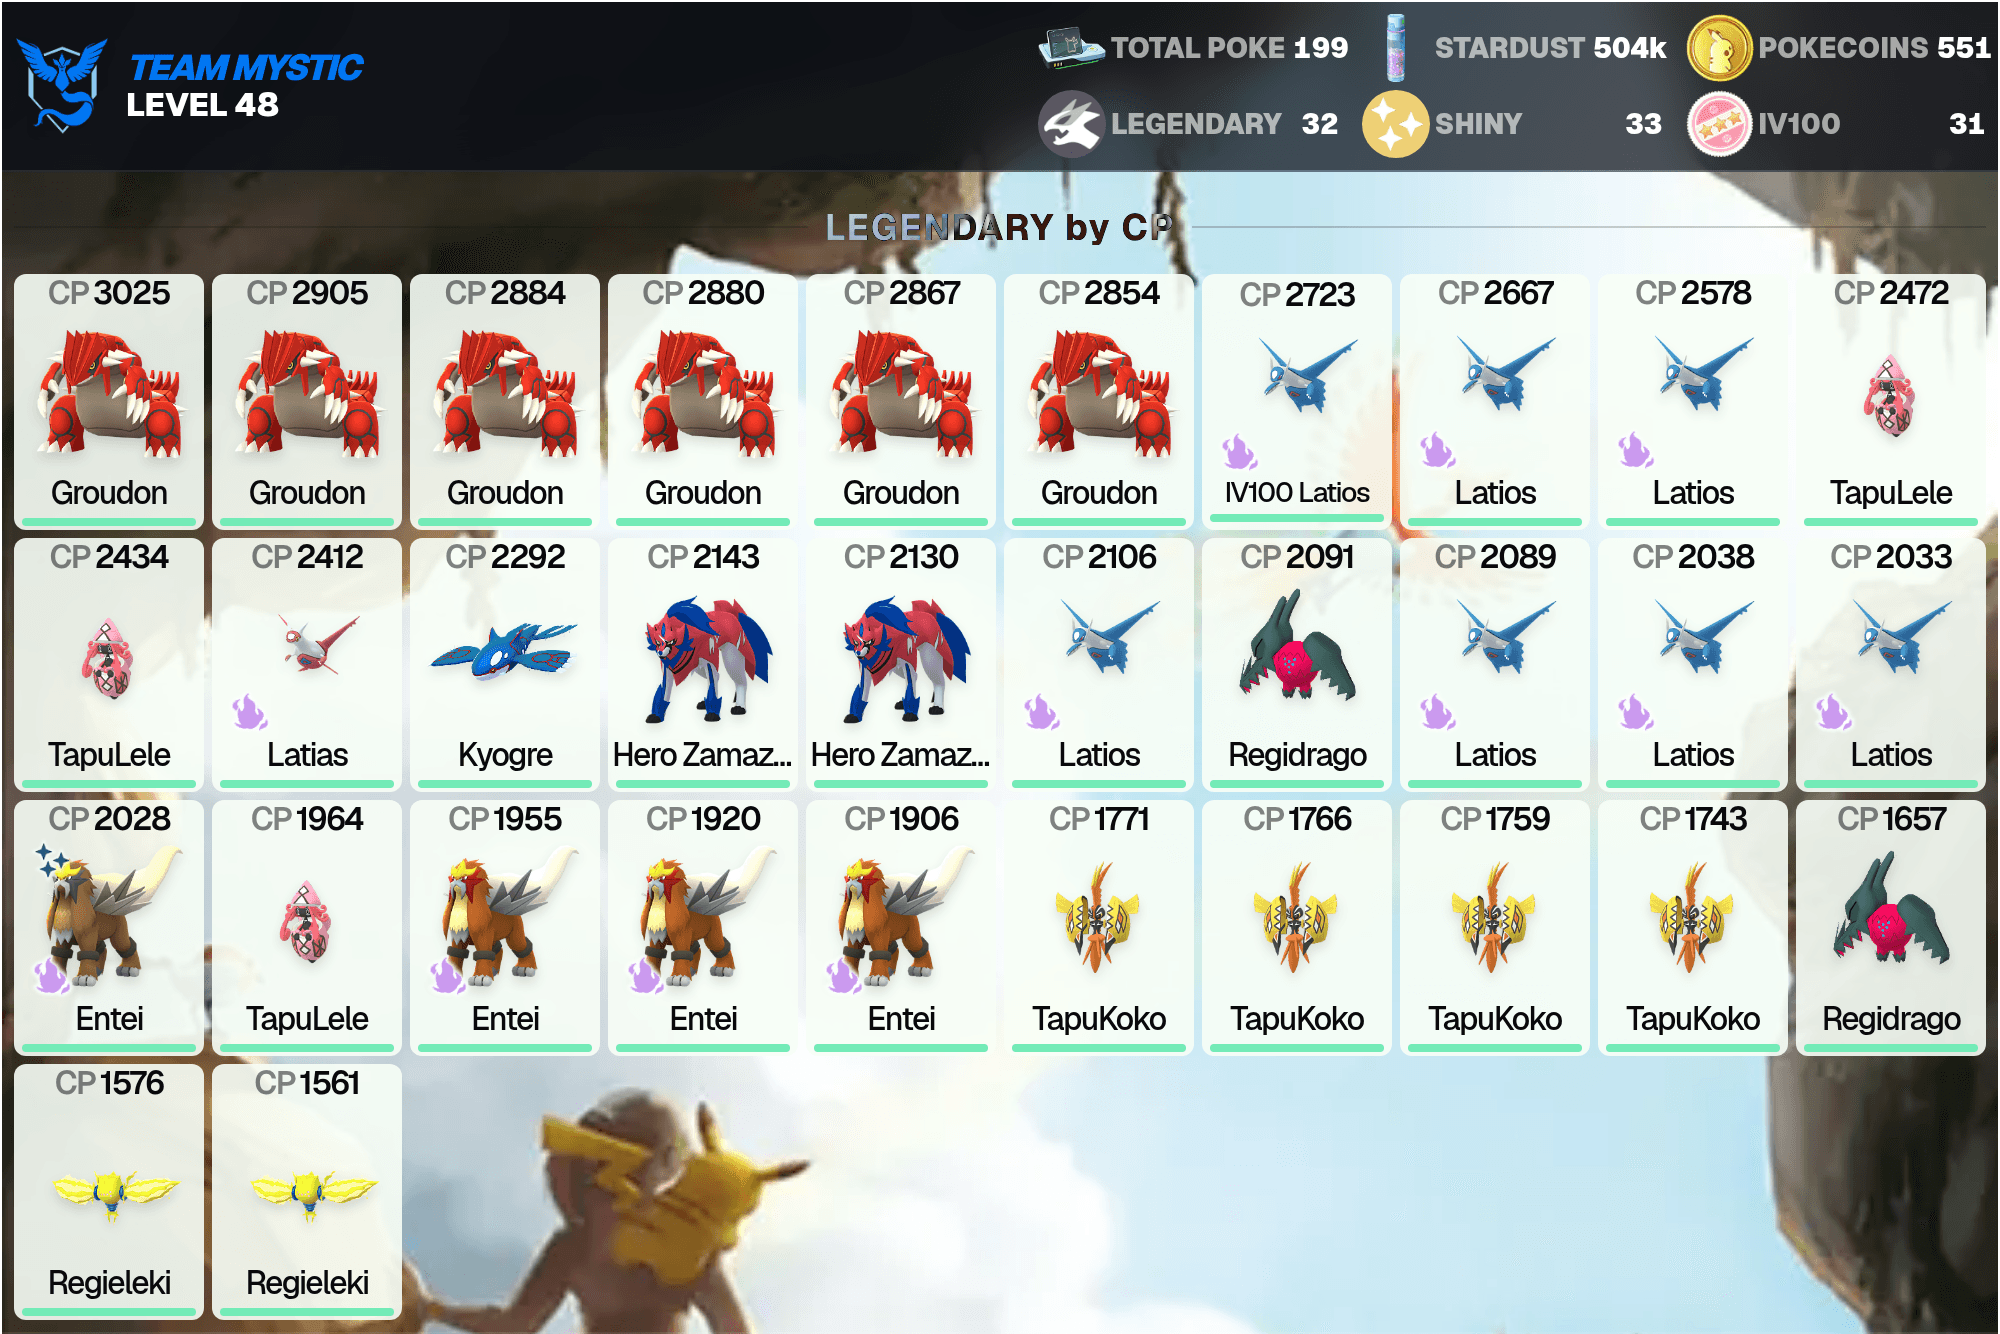The height and width of the screenshot is (1334, 2000).
Task: Tap the LEGENDARY 32 count text
Action: [x=1224, y=123]
